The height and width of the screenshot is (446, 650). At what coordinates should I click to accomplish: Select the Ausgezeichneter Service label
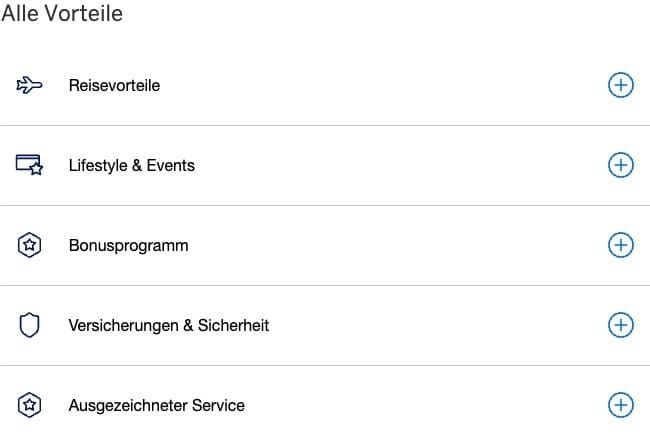(156, 405)
